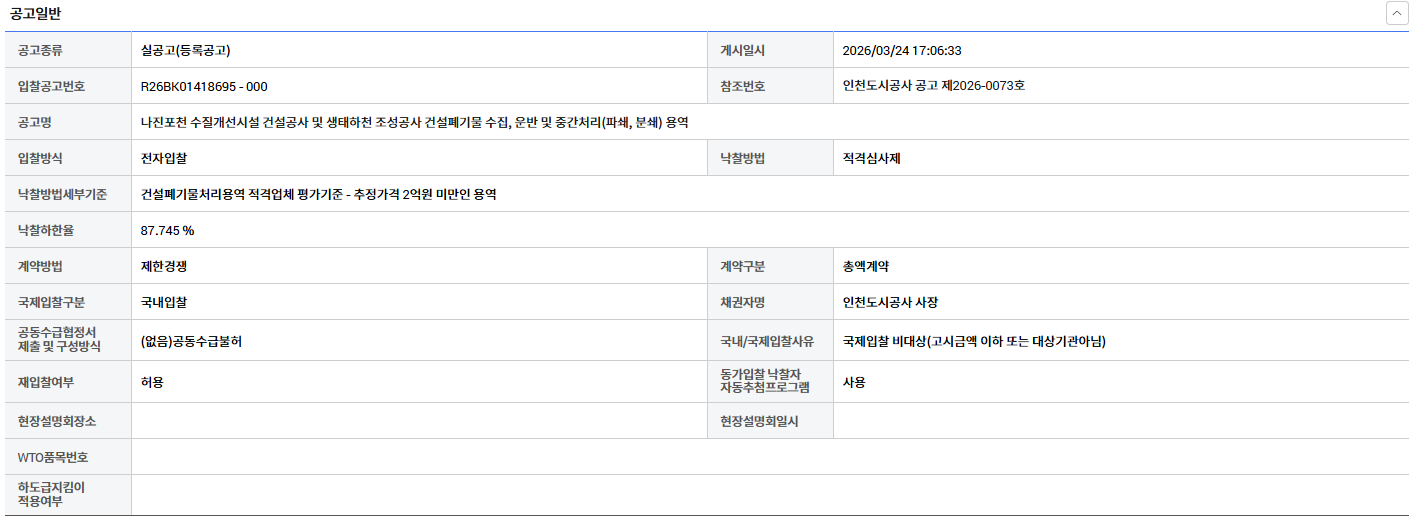Viewport: 1410px width, 517px height.
Task: Click the 허용 value for 재입찰여부
Action: (152, 382)
